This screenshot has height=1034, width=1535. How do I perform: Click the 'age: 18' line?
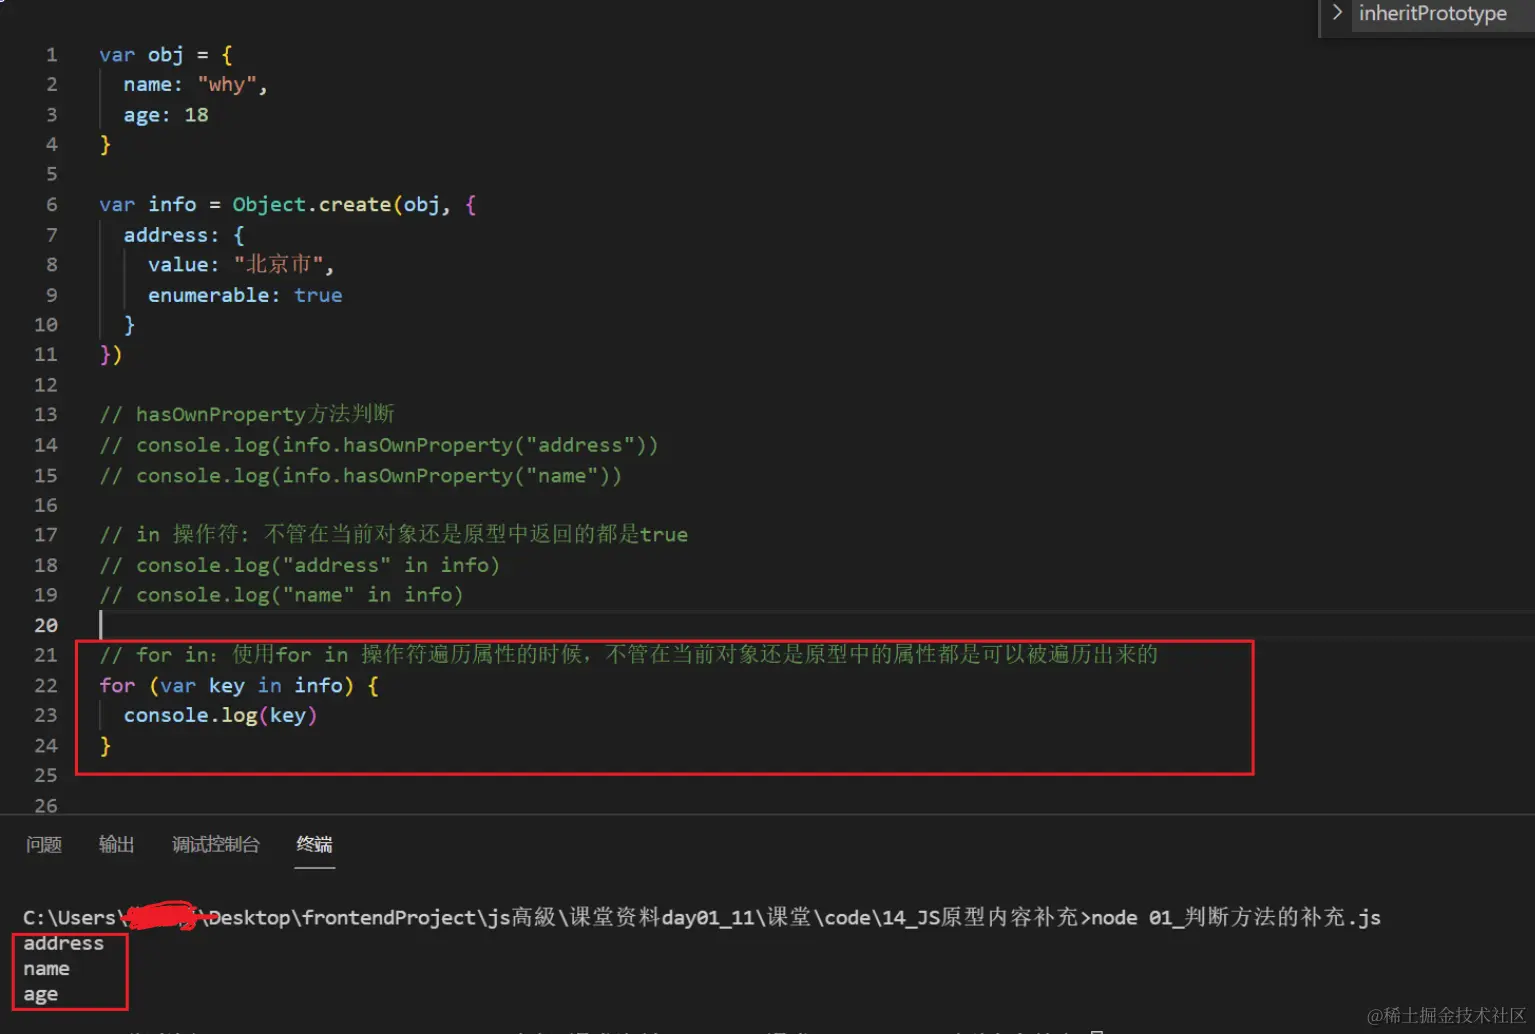(x=166, y=115)
